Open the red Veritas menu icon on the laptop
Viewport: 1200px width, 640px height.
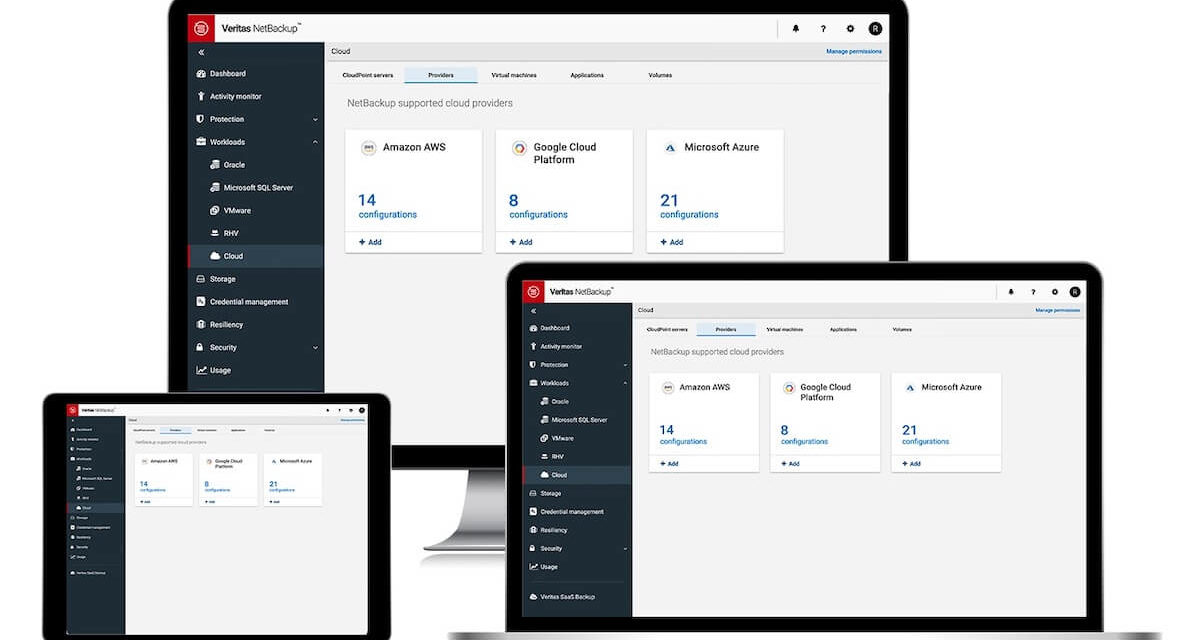click(533, 292)
